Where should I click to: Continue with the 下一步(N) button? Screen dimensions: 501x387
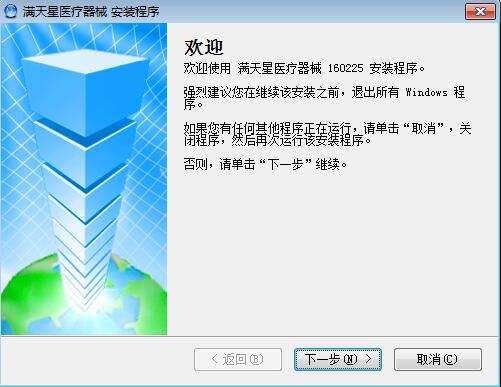click(338, 359)
